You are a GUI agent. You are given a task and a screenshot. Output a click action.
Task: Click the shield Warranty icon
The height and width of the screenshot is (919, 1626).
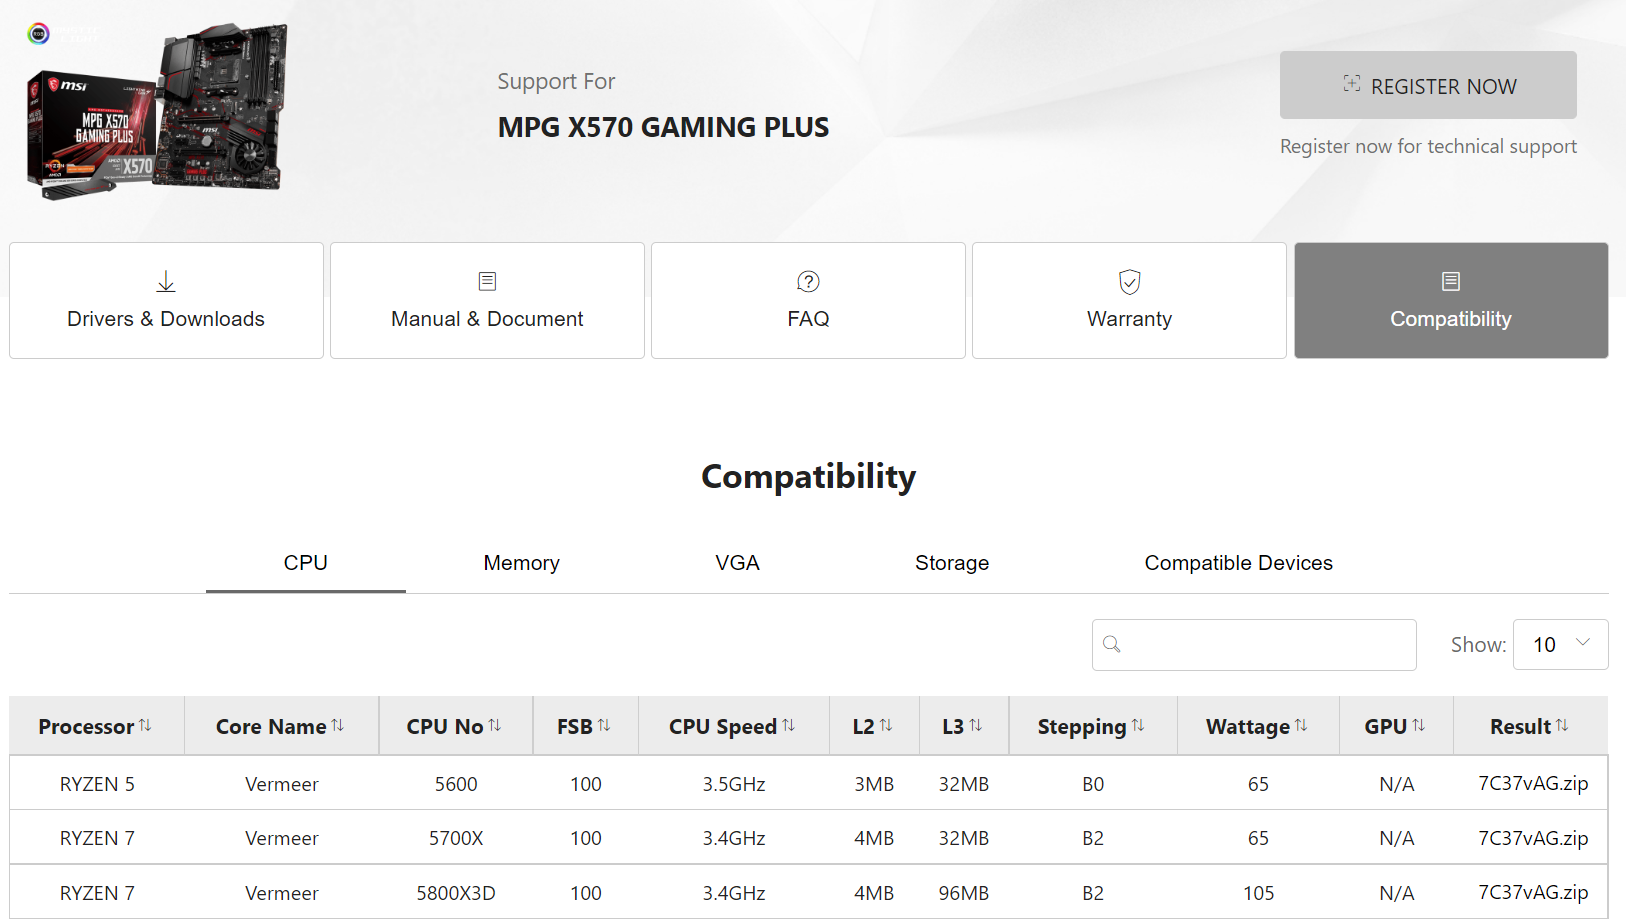click(1129, 282)
